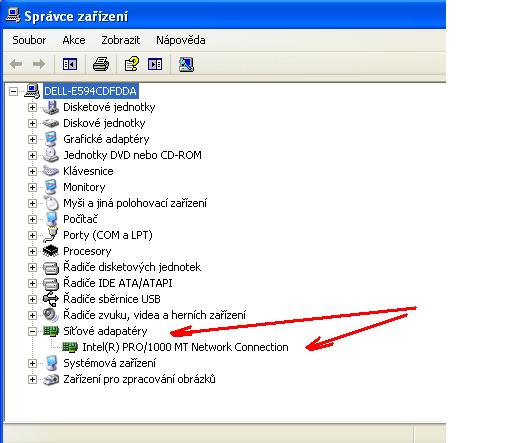Click Scan for hardware changes icon
This screenshot has height=443, width=512.
click(x=186, y=64)
